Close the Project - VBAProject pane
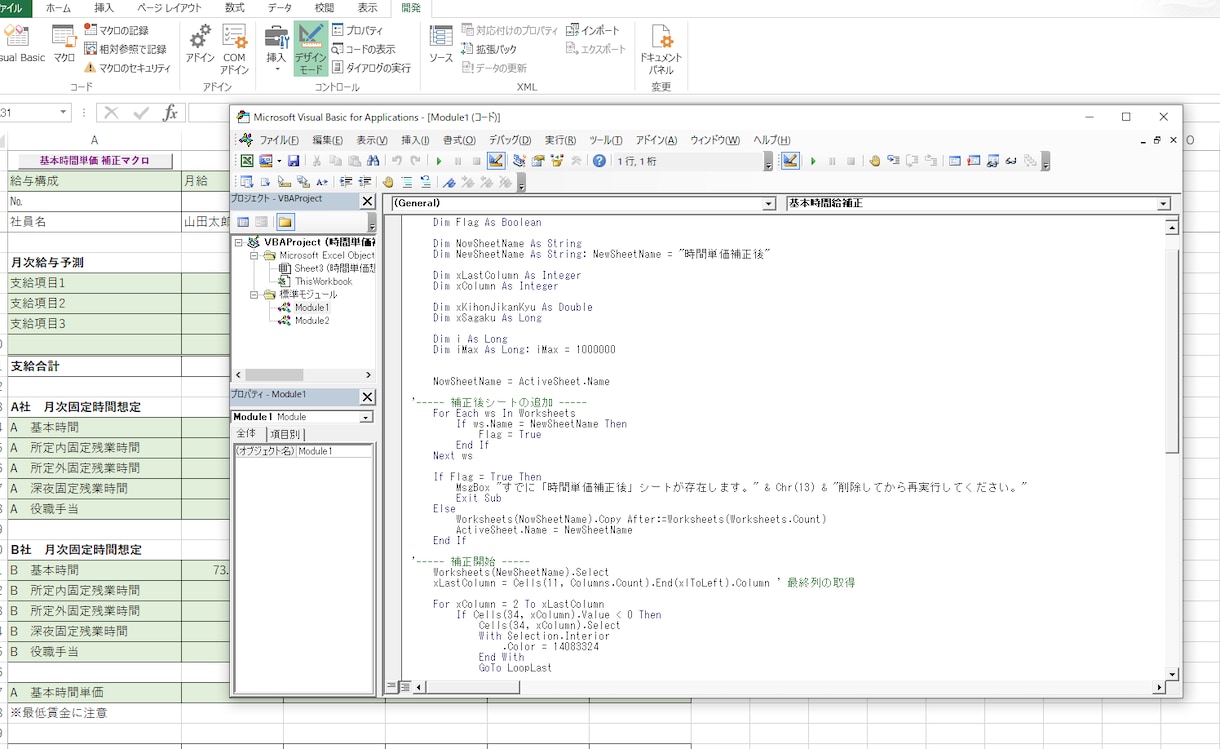Image resolution: width=1220 pixels, height=749 pixels. (x=367, y=201)
